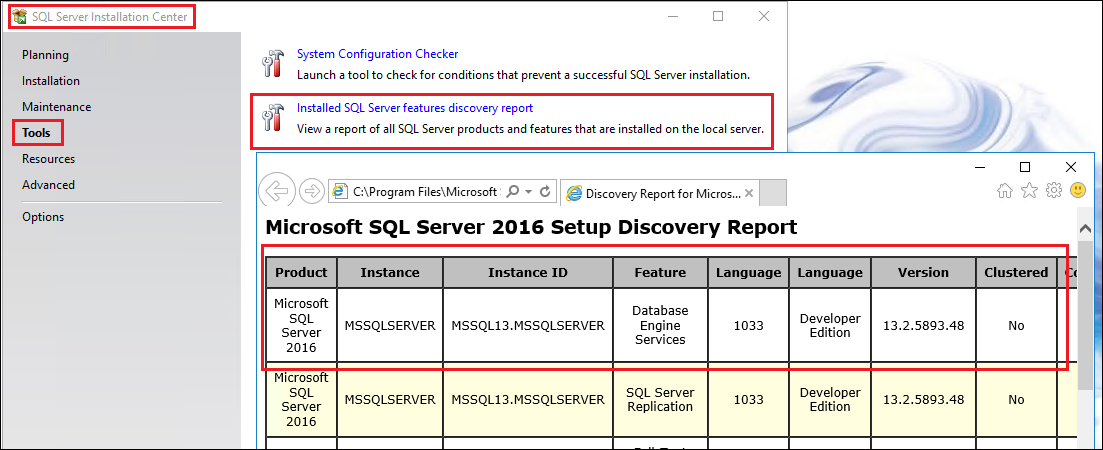This screenshot has height=450, width=1103.
Task: Click Developer Edition in SQL Server Replication row
Action: pos(830,399)
